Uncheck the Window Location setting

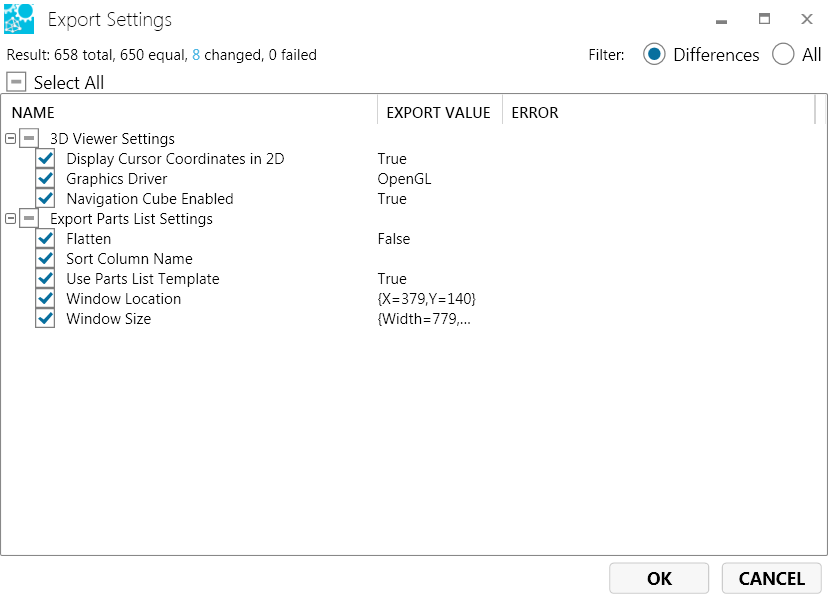tap(45, 299)
